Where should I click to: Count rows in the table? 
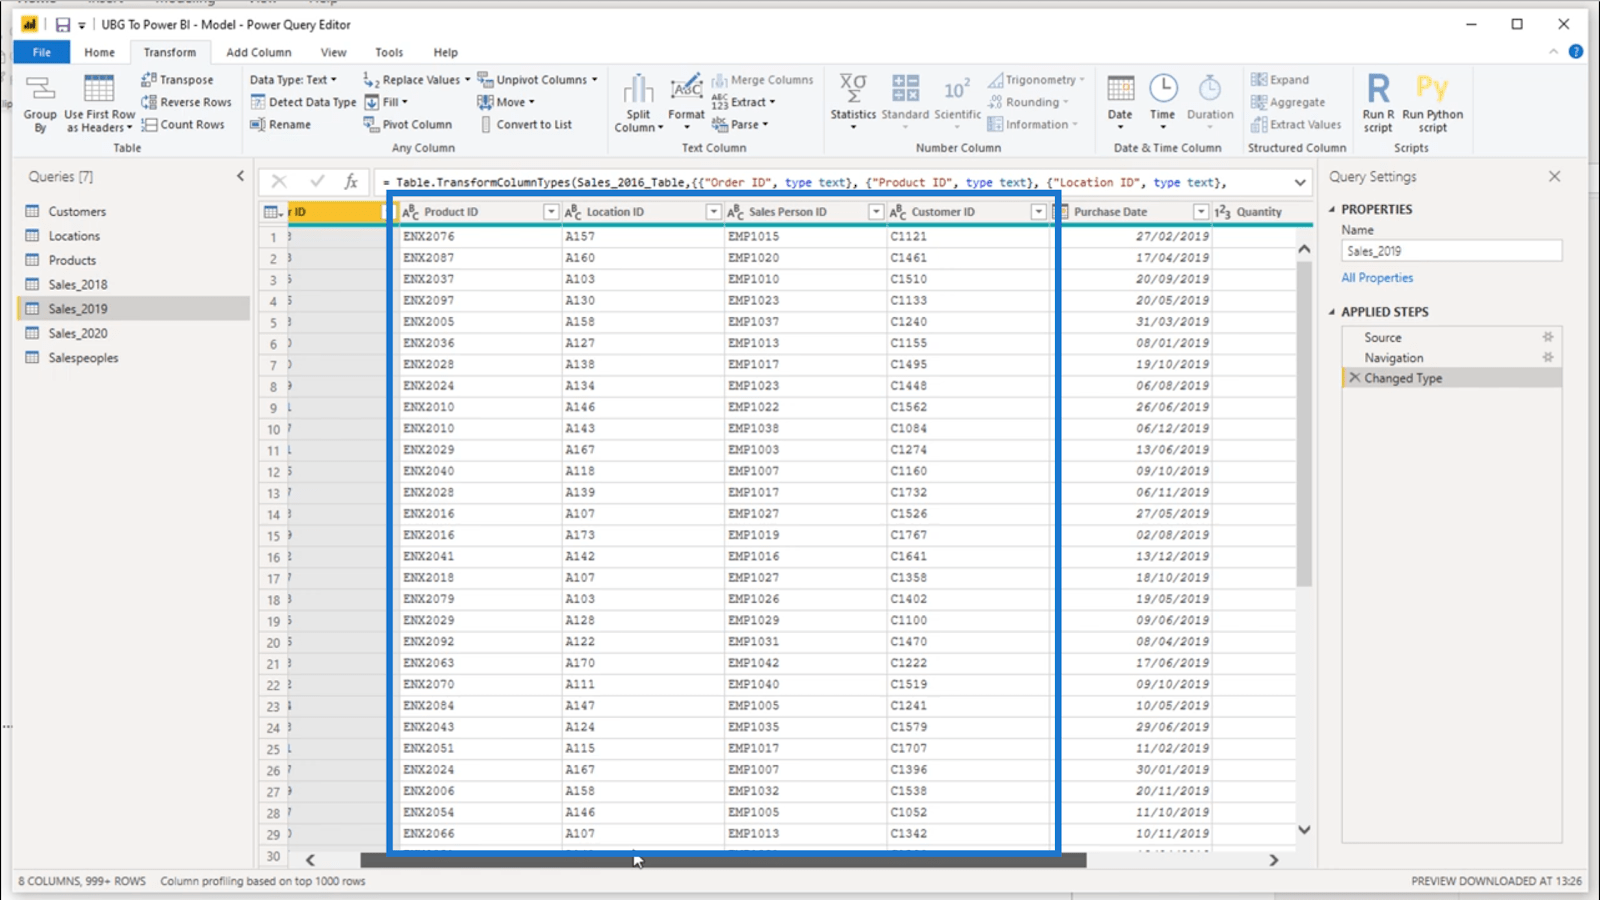tap(183, 125)
